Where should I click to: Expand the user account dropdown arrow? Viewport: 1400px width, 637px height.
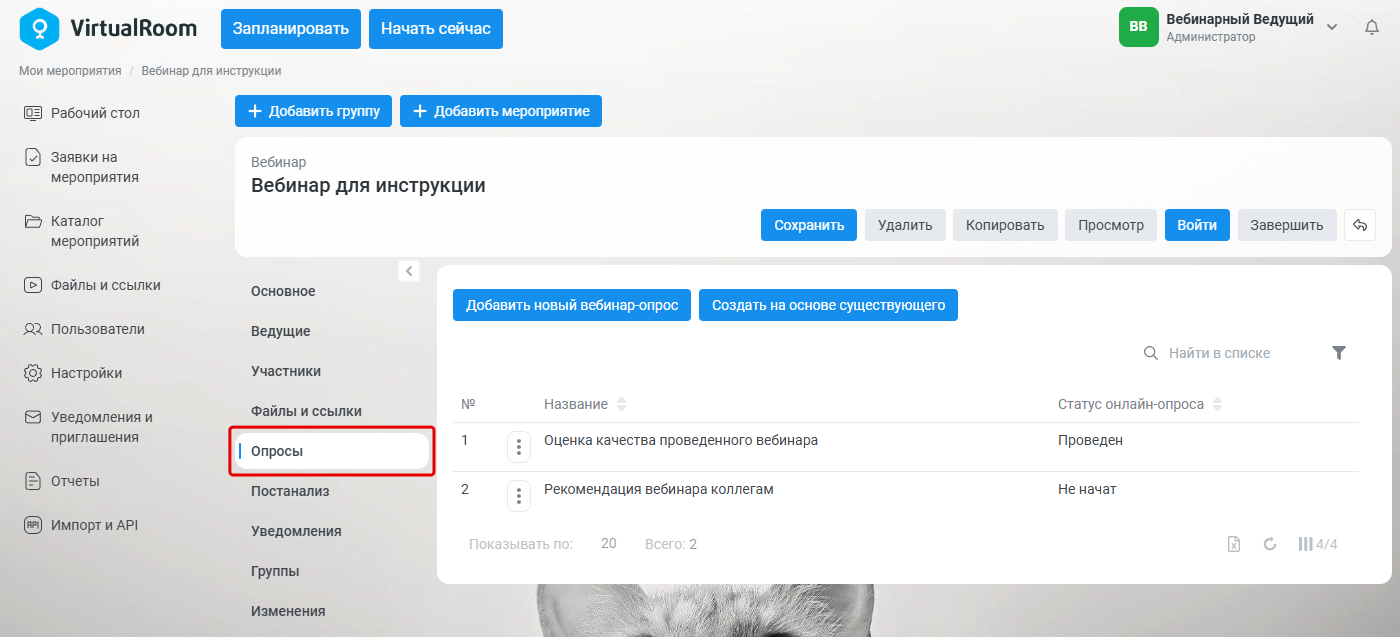1332,27
